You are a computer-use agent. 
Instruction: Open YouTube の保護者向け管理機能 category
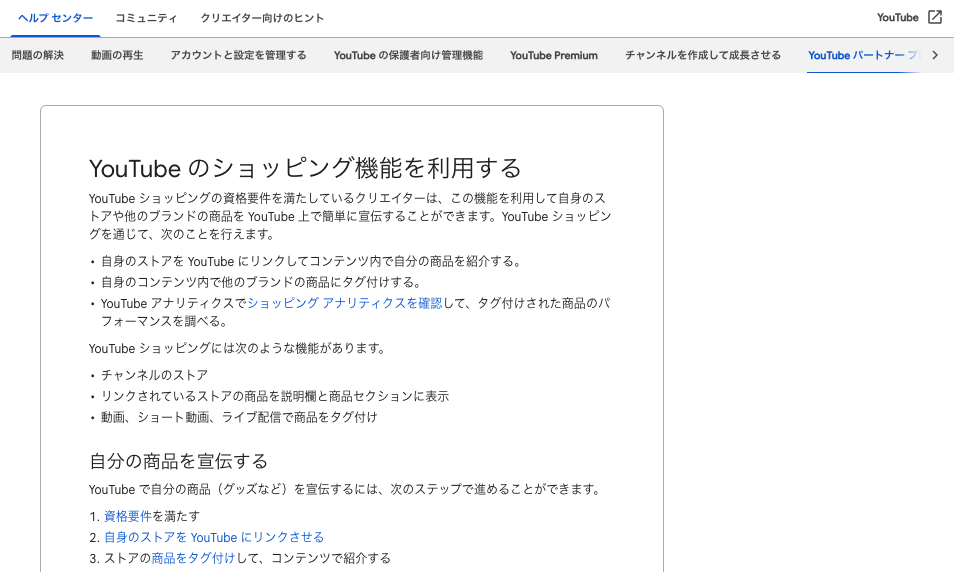[x=408, y=55]
